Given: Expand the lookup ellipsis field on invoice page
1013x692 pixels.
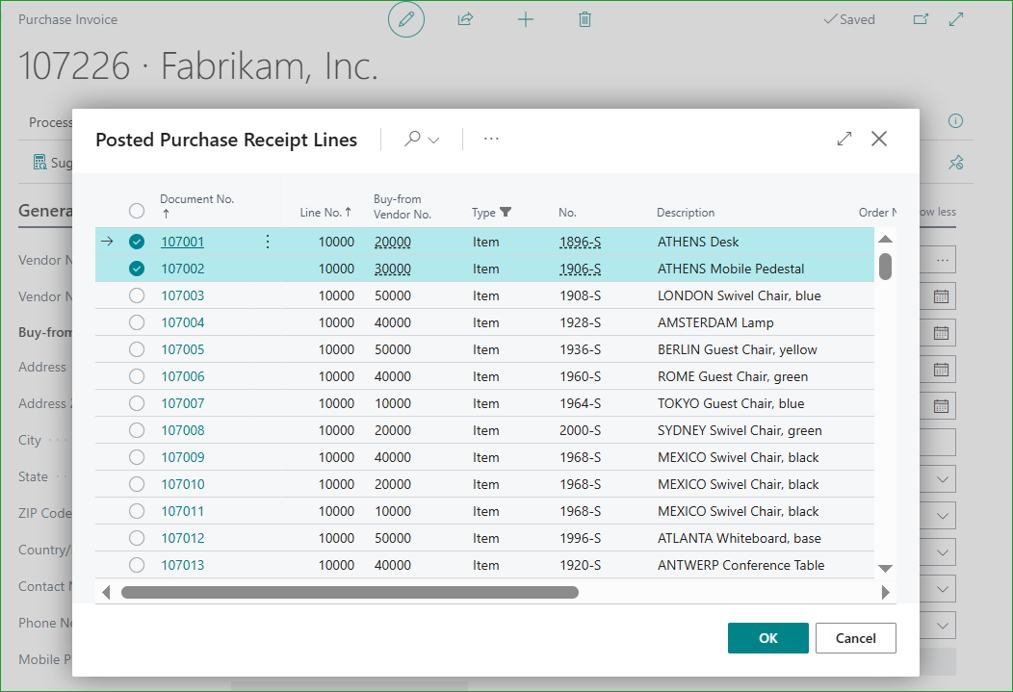Looking at the screenshot, I should coord(942,260).
